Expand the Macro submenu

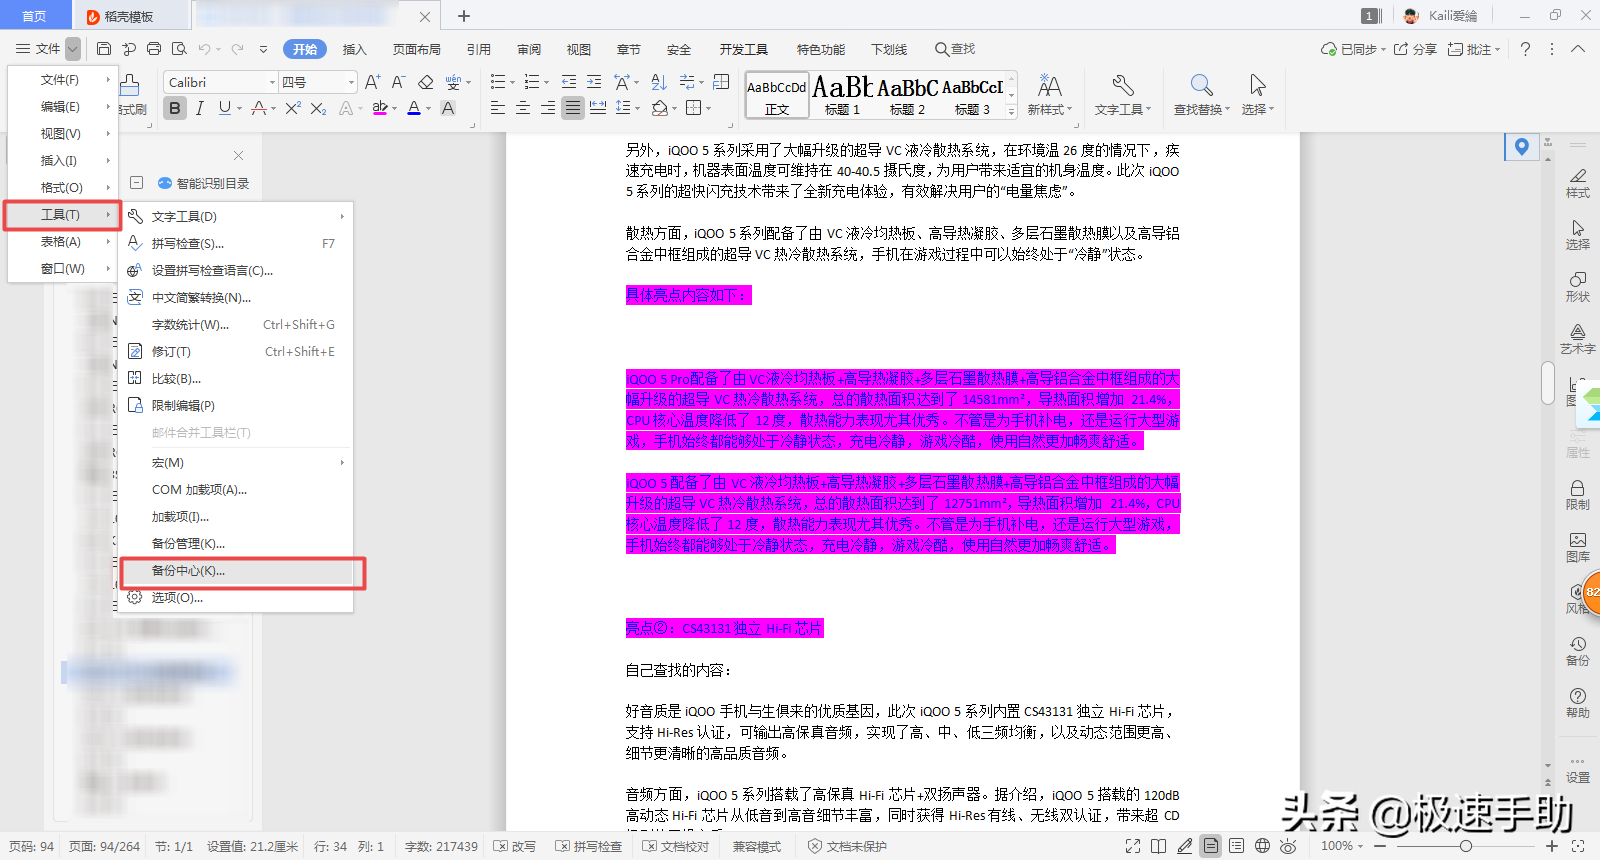click(x=236, y=462)
